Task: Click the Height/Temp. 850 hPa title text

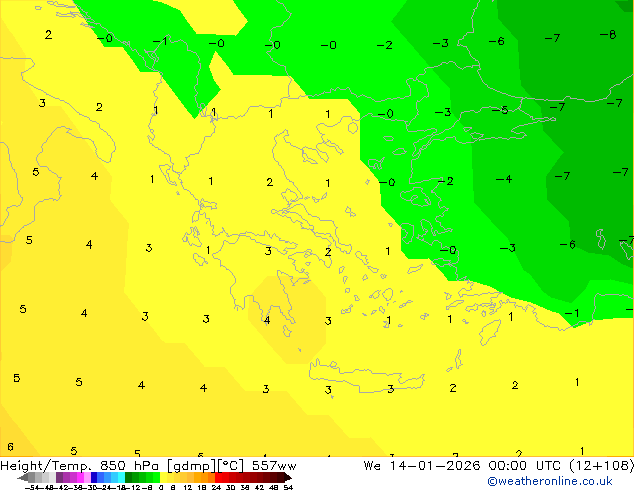Action: coord(79,466)
